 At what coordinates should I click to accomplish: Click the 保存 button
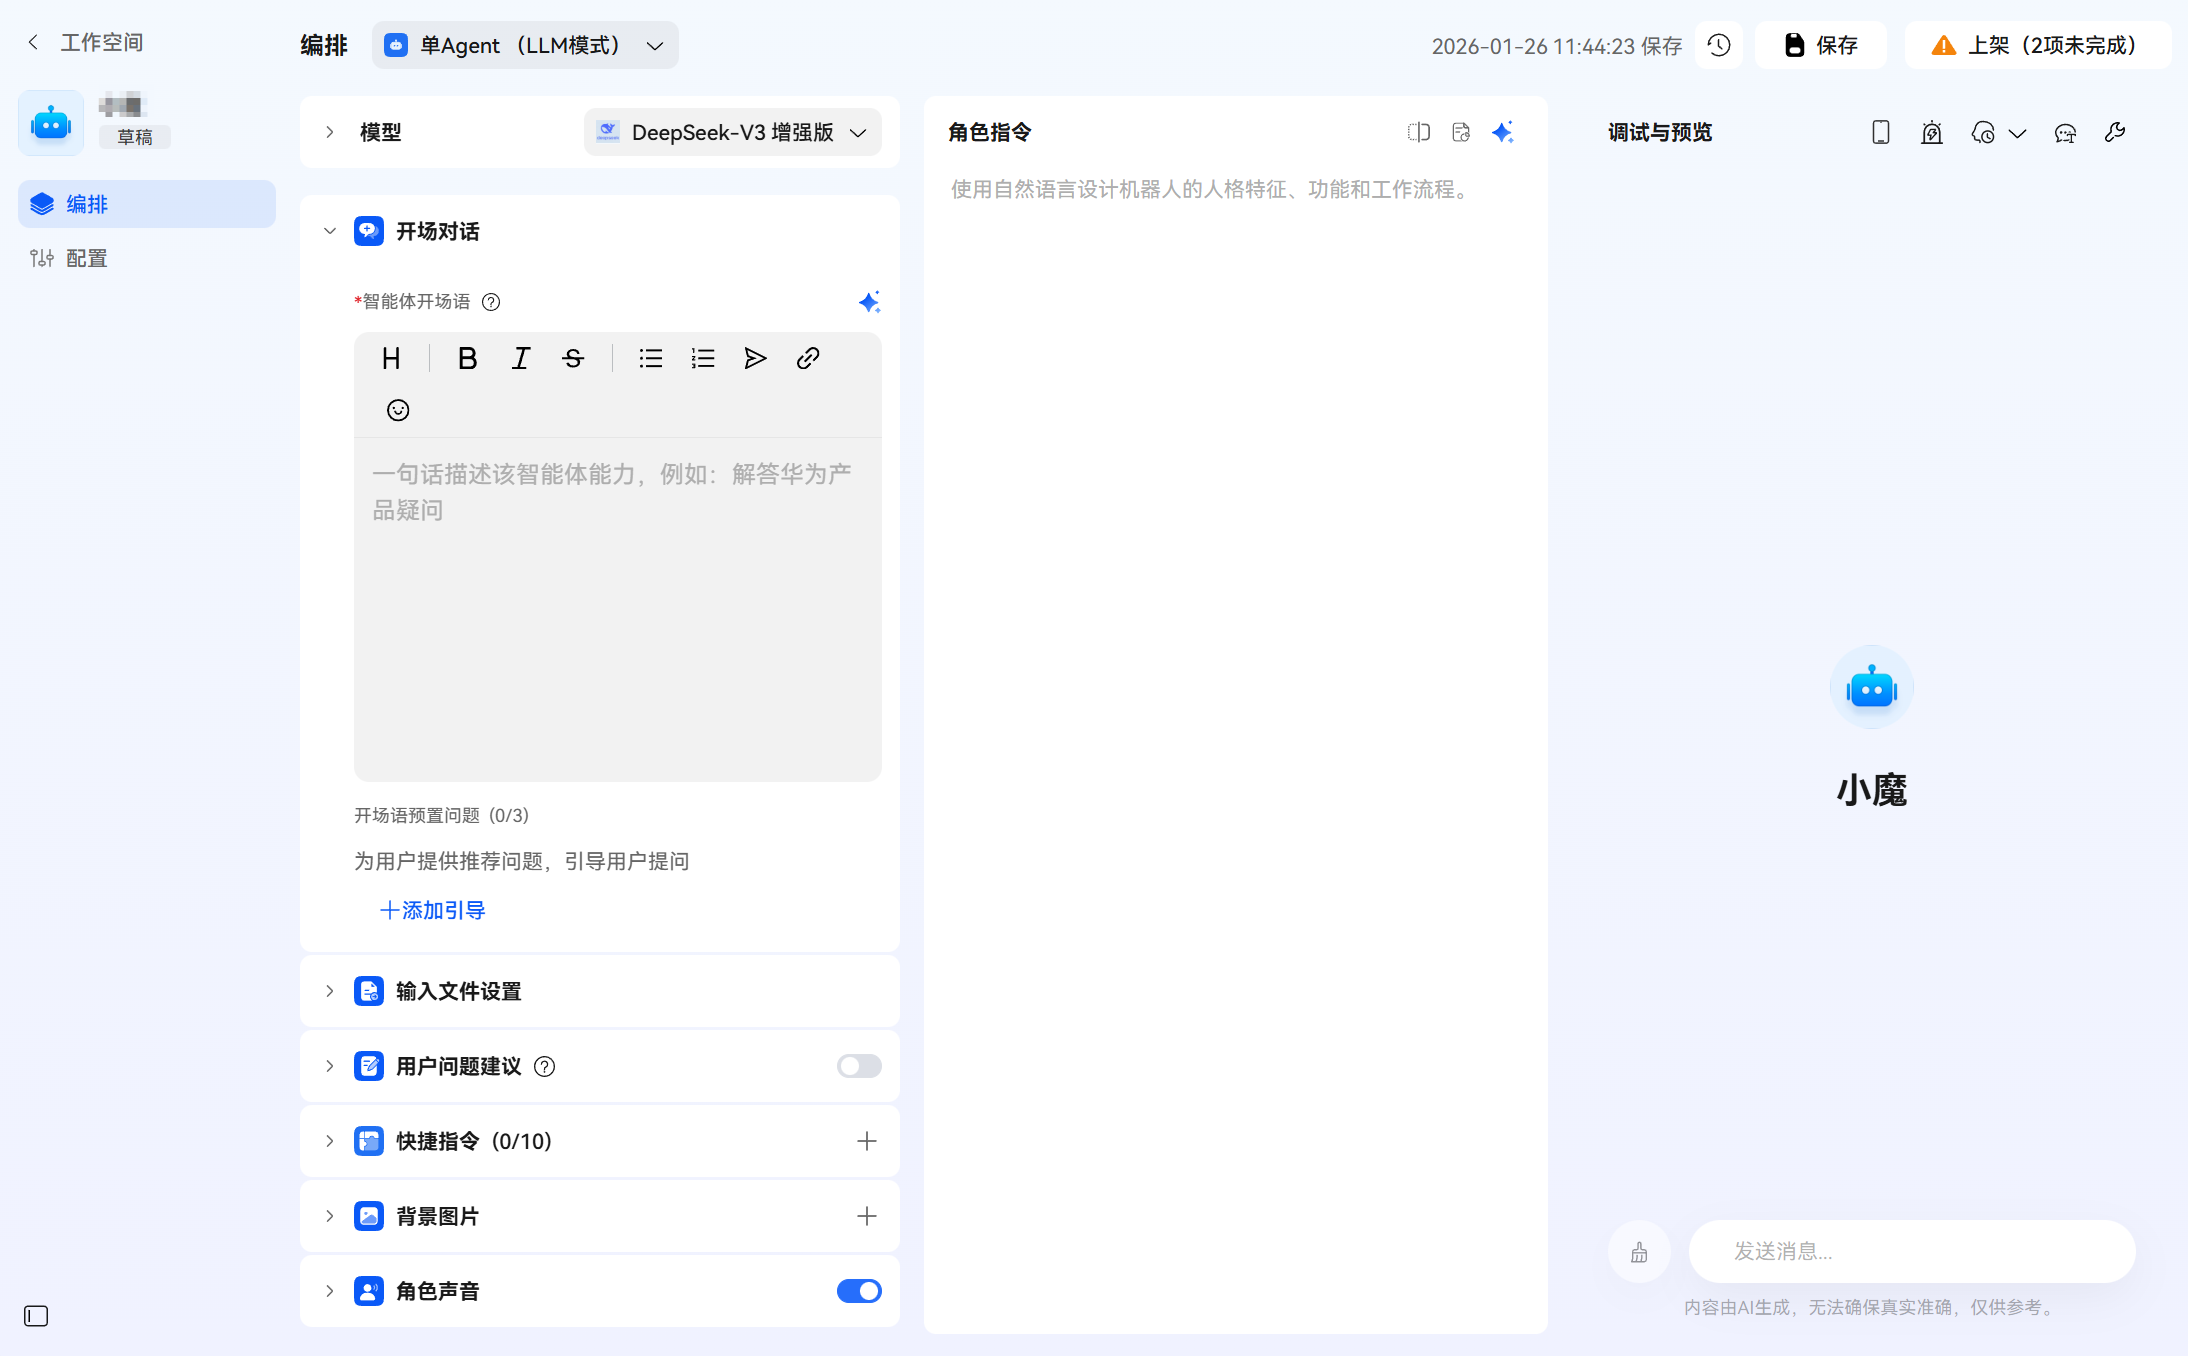tap(1821, 45)
